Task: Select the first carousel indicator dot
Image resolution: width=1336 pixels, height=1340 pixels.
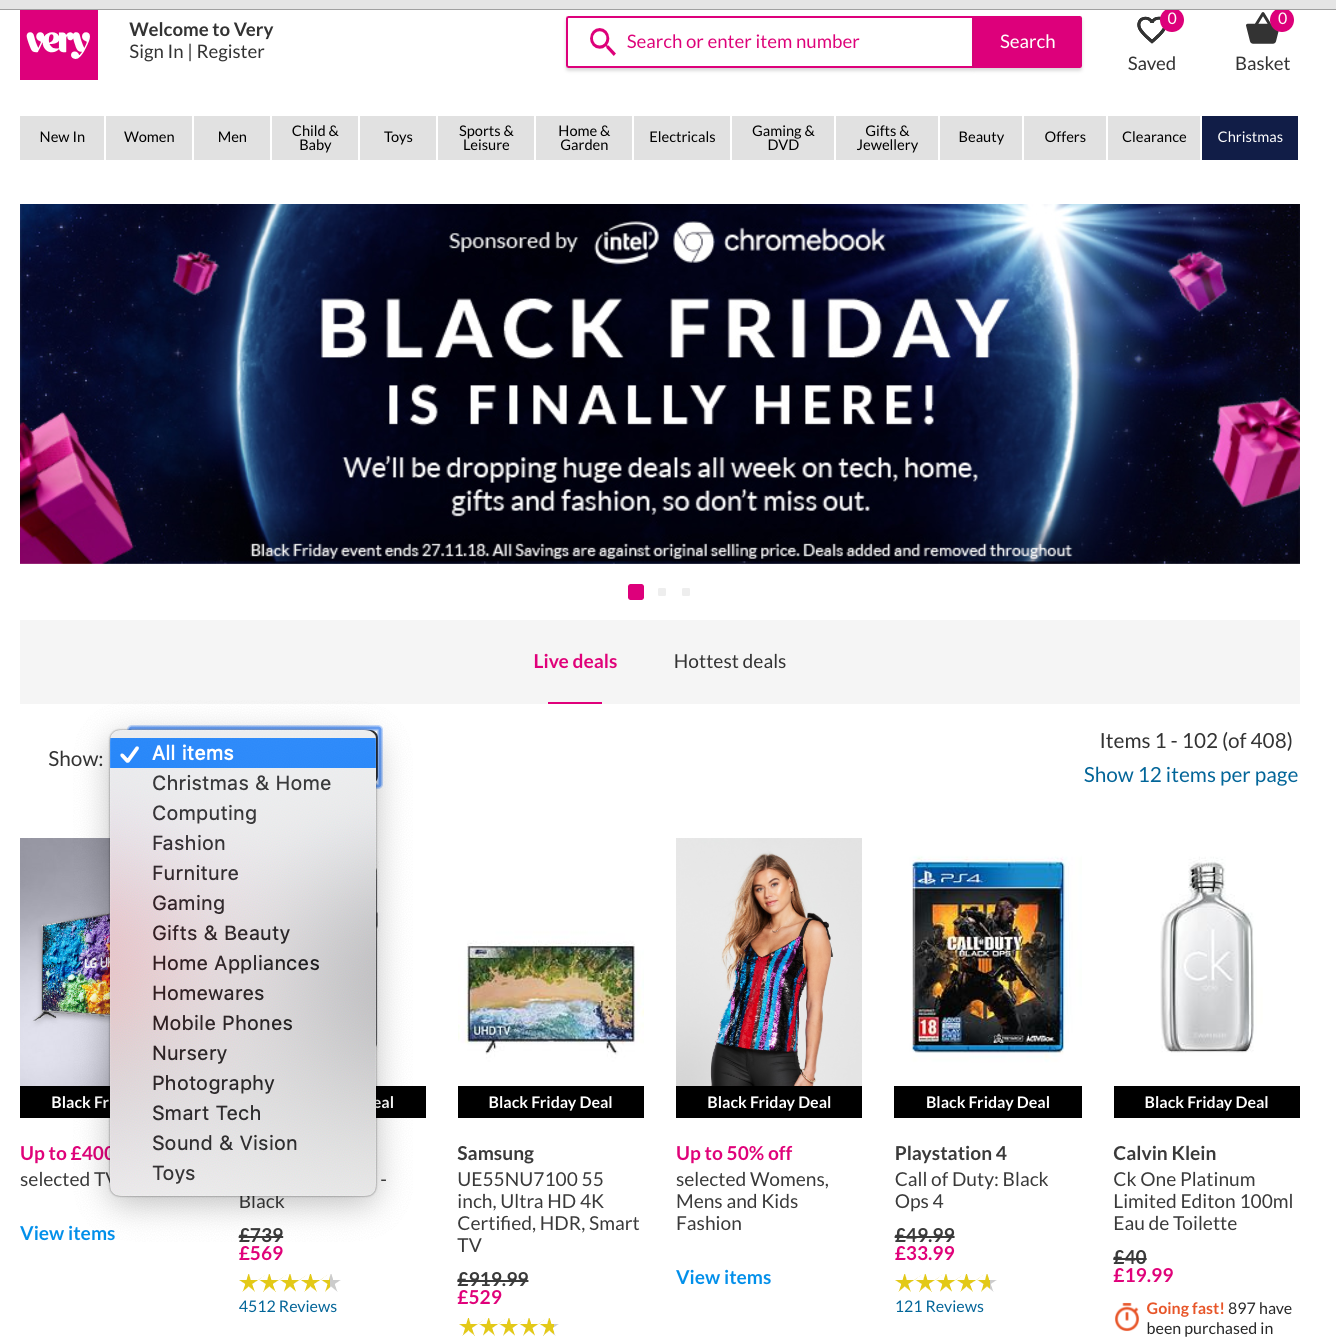Action: 636,592
